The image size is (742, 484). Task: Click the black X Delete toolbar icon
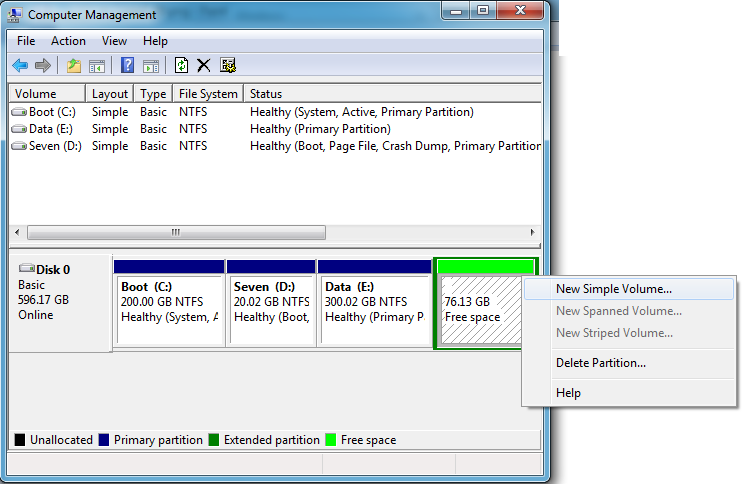pyautogui.click(x=204, y=66)
